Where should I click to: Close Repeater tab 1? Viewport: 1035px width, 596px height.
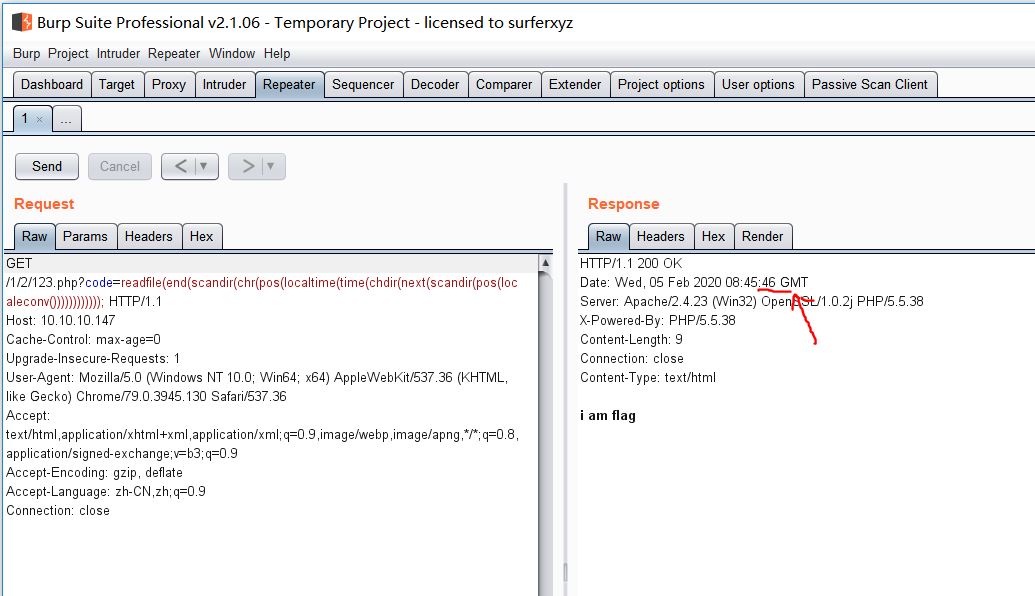click(40, 119)
